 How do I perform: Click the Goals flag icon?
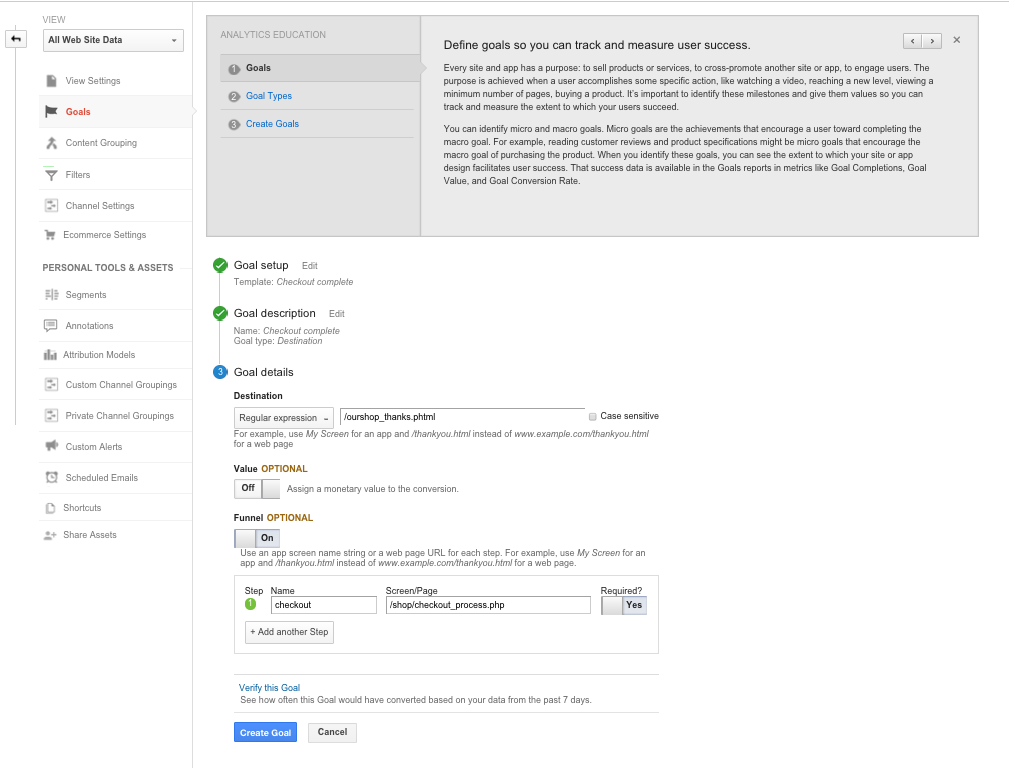[x=51, y=111]
